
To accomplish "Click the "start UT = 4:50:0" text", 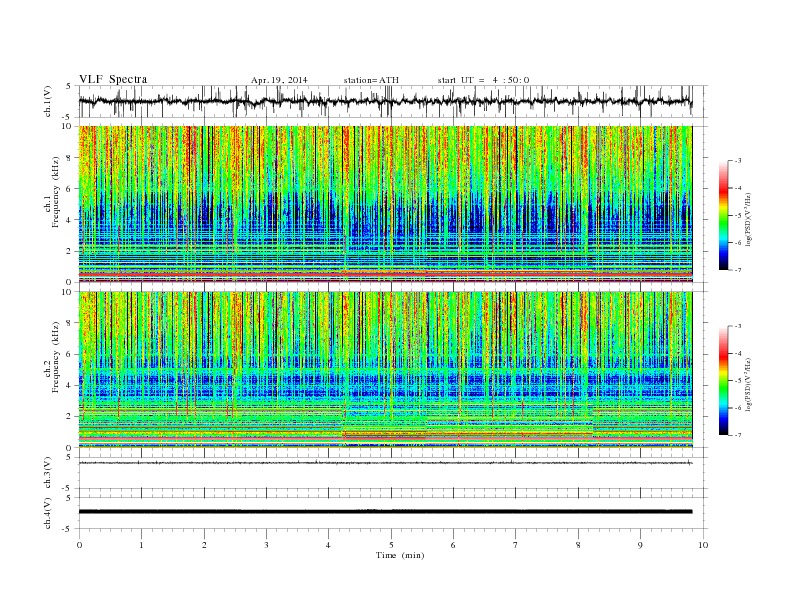I will pos(483,80).
